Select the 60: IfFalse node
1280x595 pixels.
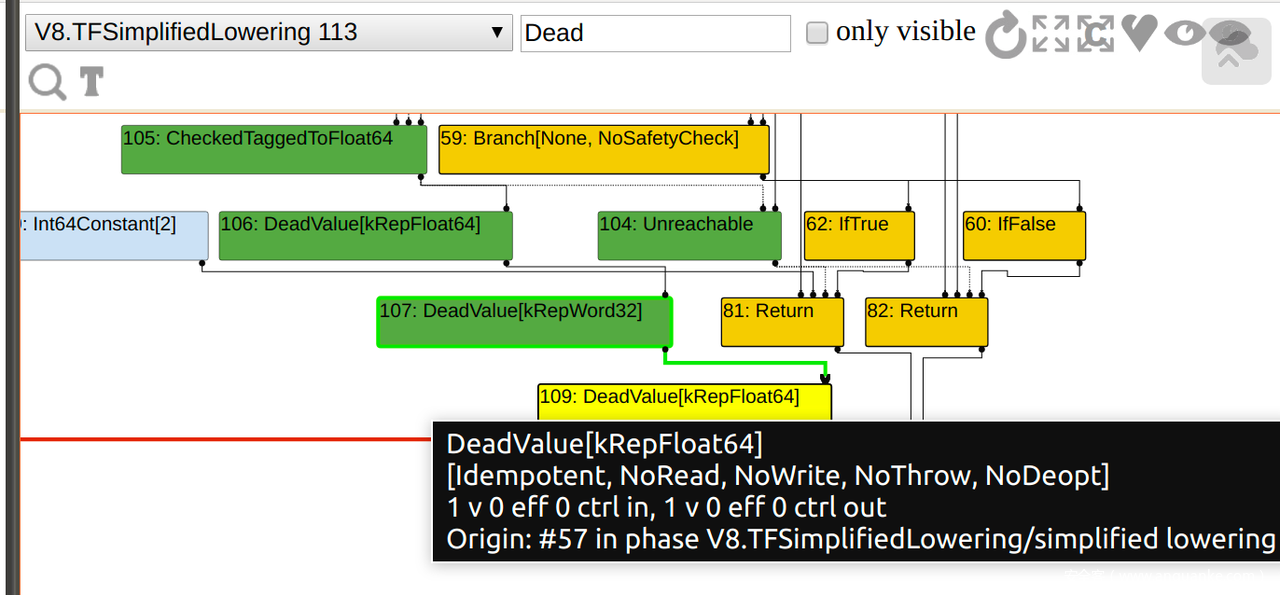click(1023, 235)
